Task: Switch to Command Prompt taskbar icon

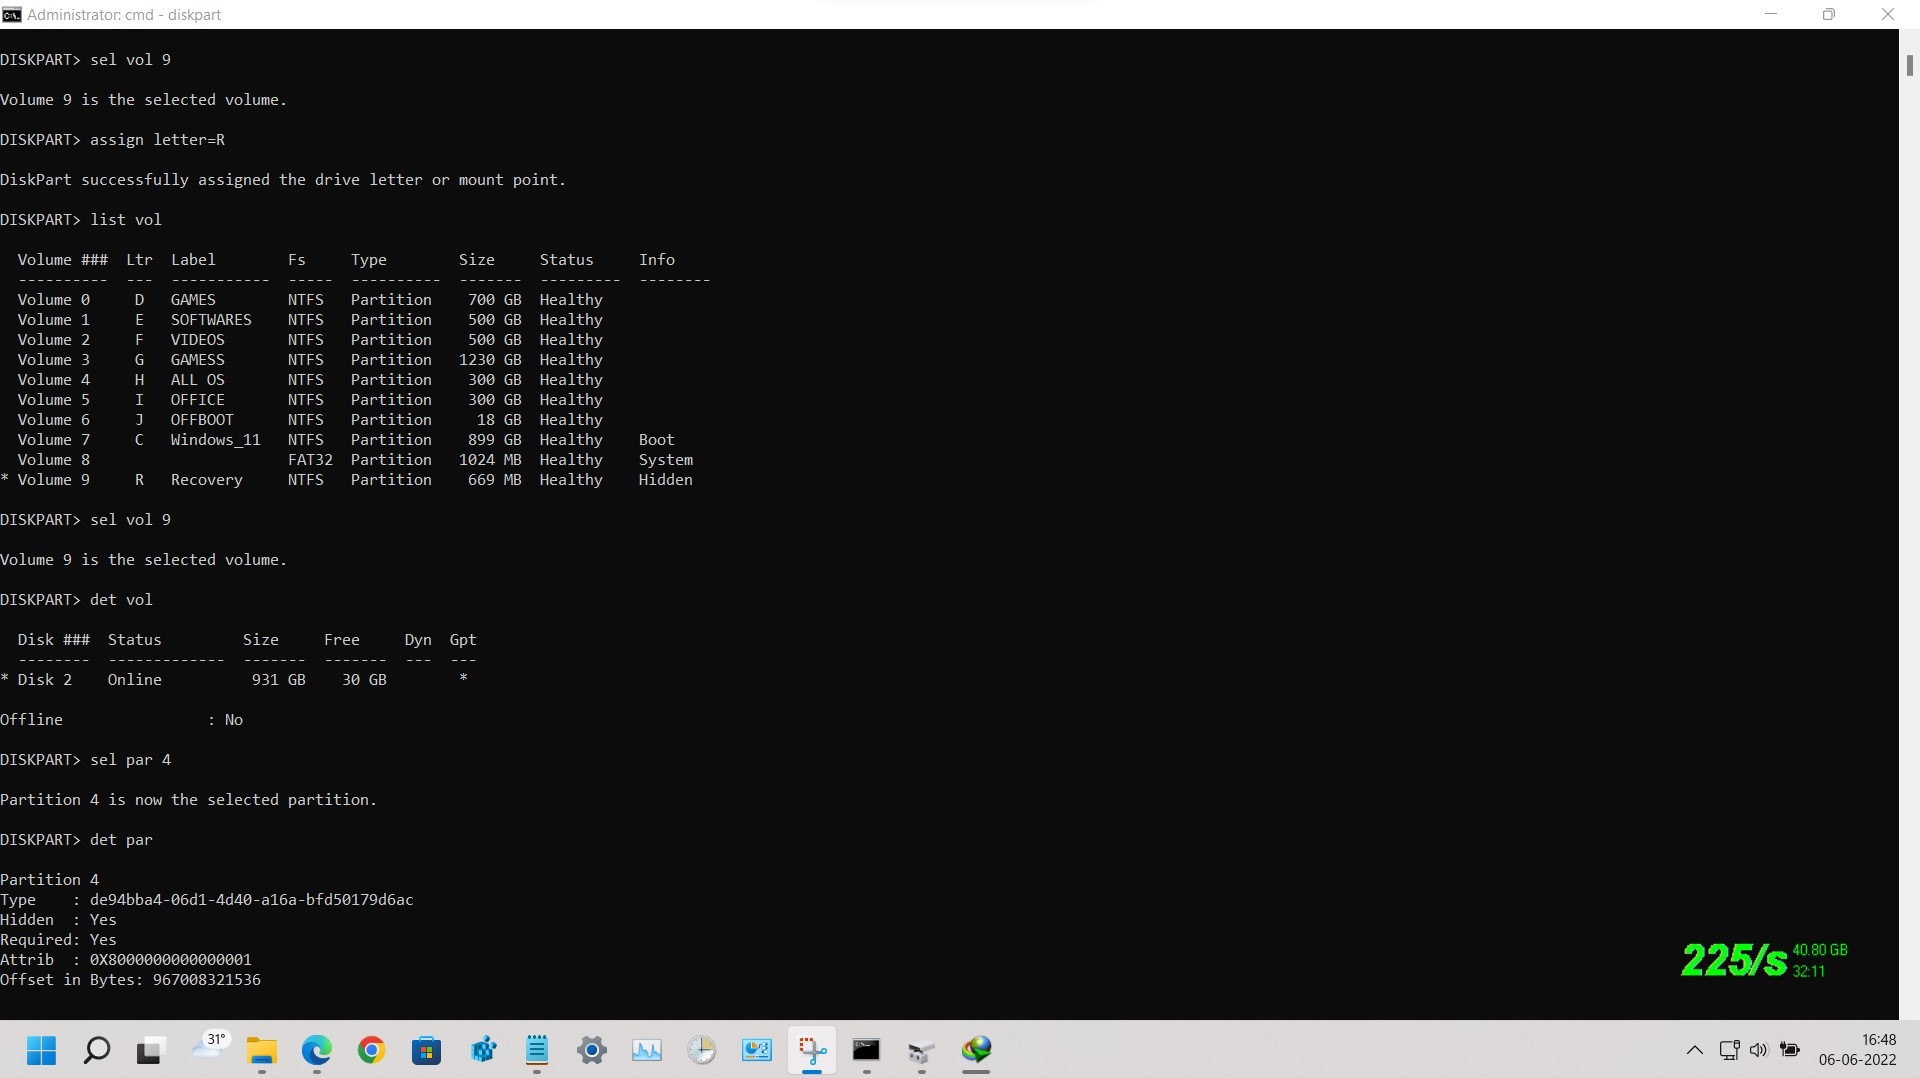Action: 866,1050
